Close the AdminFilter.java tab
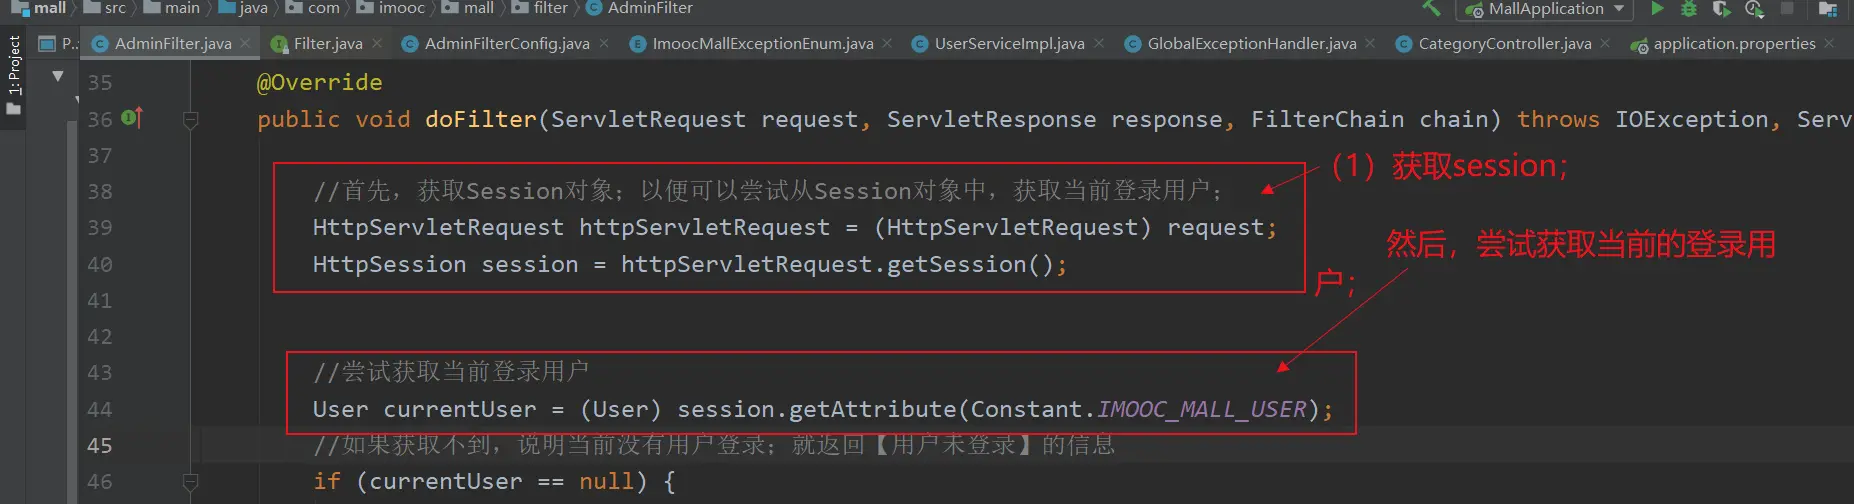 (x=245, y=44)
